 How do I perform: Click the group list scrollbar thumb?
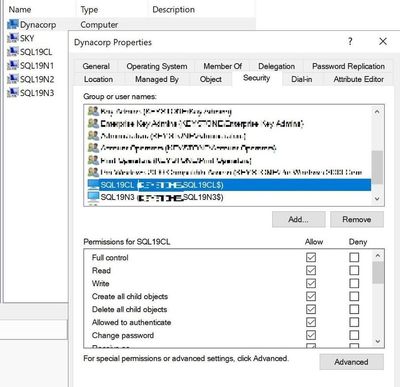pyautogui.click(x=377, y=167)
